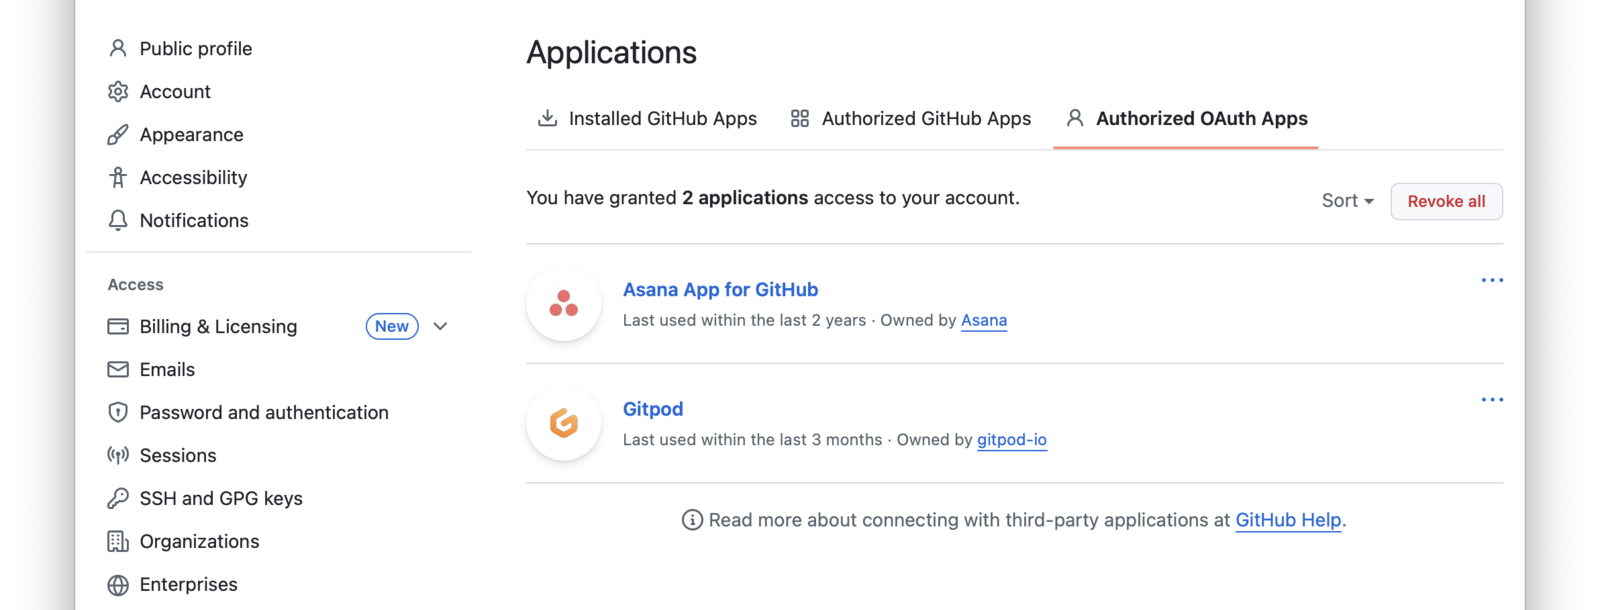Click the Organizations building icon
This screenshot has height=610, width=1600.
pyautogui.click(x=118, y=541)
